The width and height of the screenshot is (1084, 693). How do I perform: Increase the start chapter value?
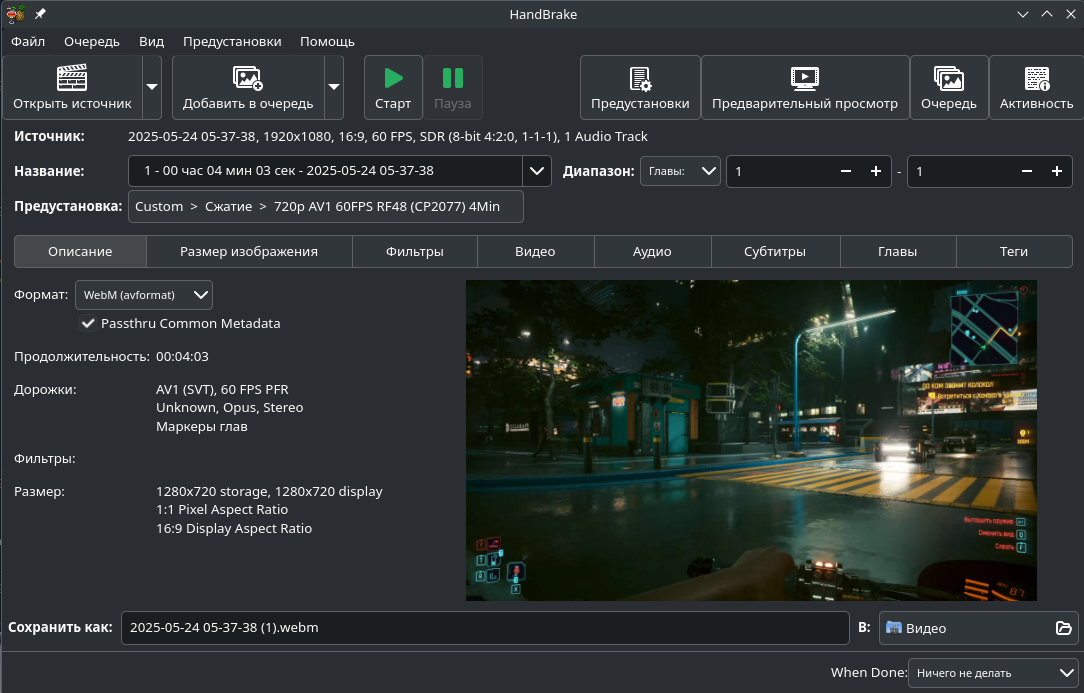click(x=876, y=171)
